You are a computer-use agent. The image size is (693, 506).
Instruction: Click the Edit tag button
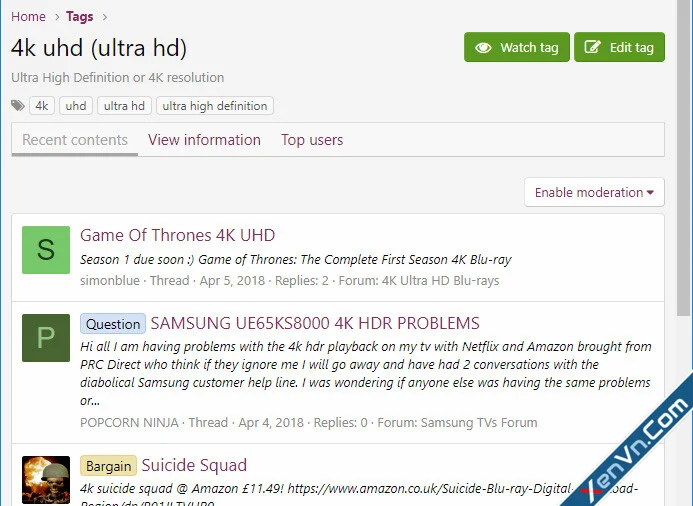[619, 47]
